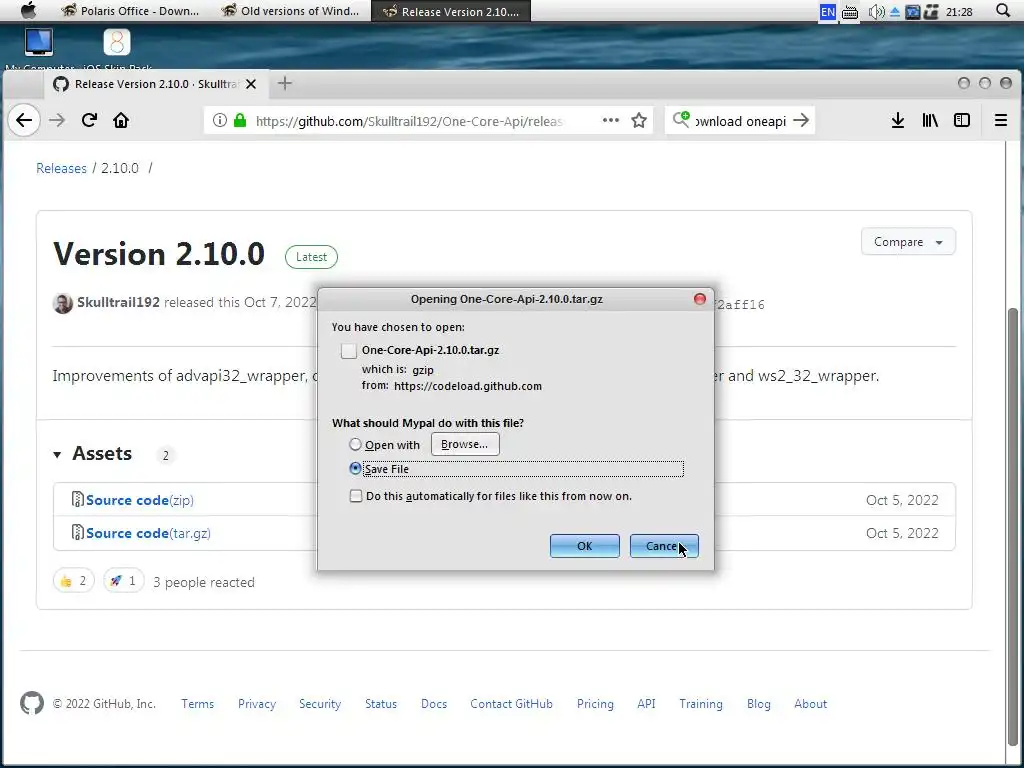Screen dimensions: 1024x768
Task: Bookmark this page with the star
Action: 639,120
